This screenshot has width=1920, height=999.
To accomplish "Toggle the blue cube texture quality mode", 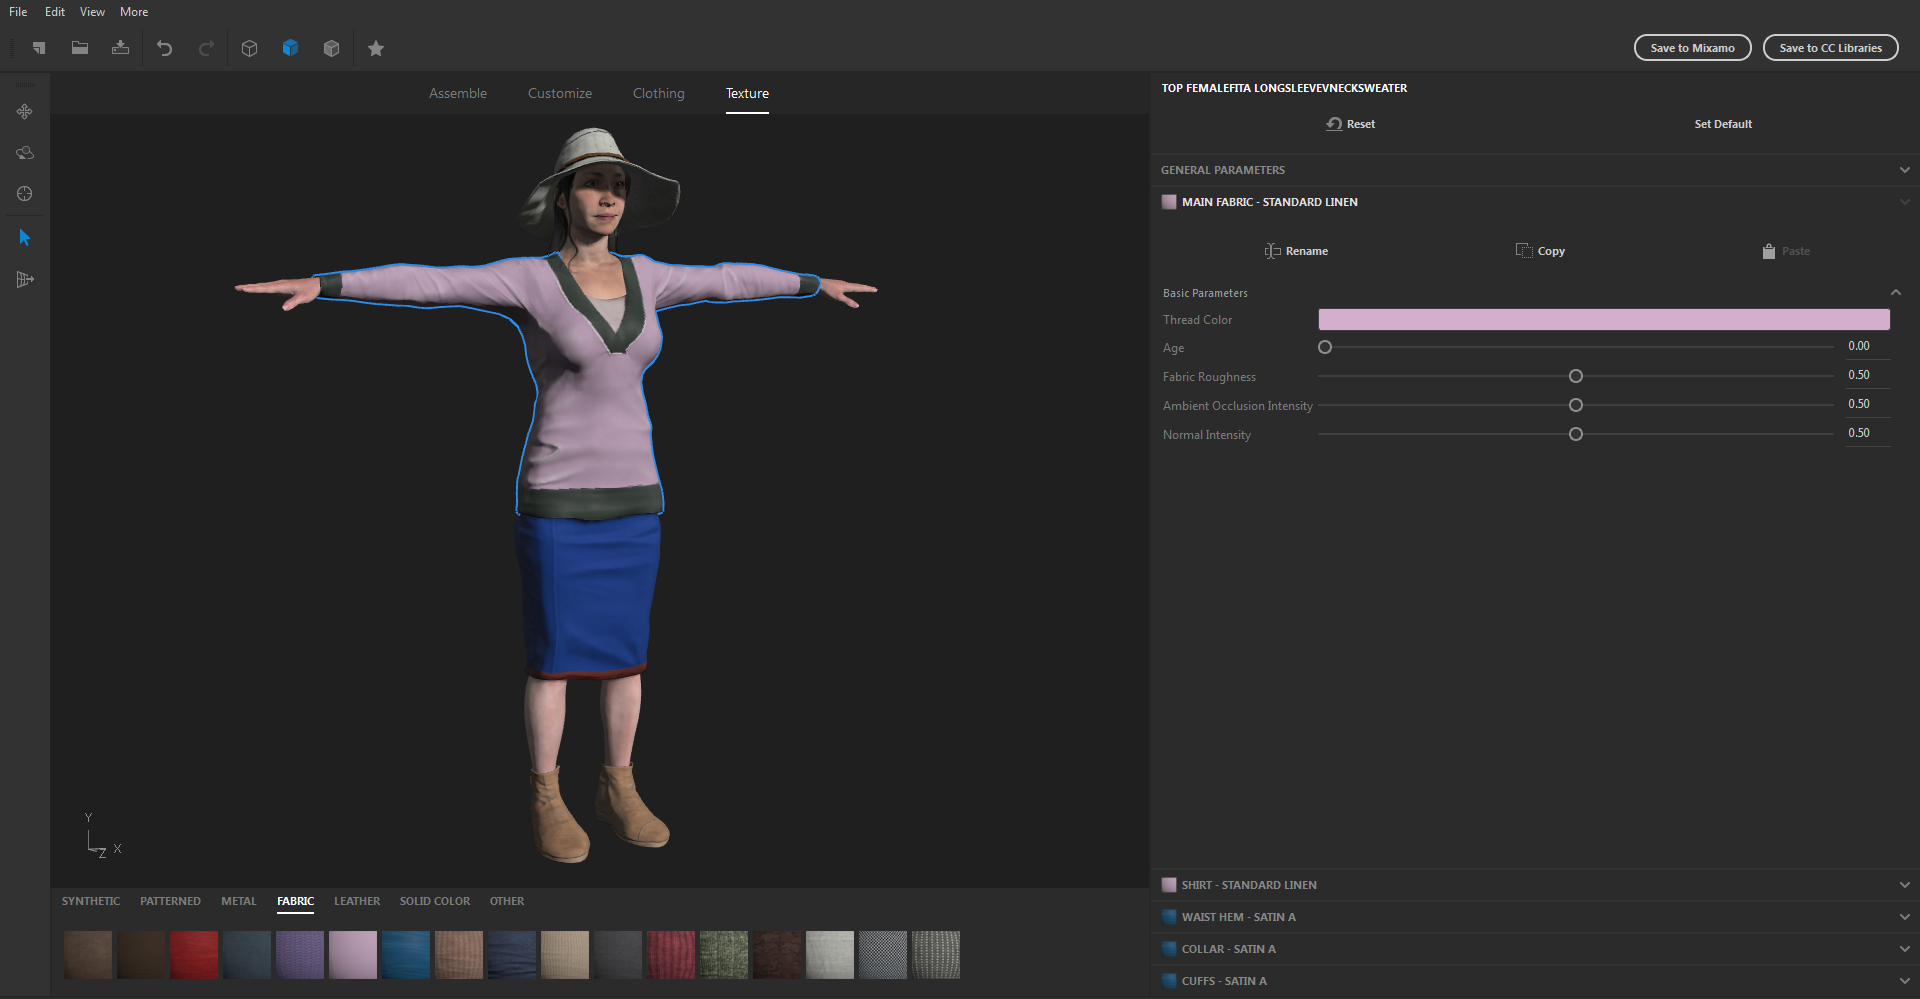I will pos(290,47).
